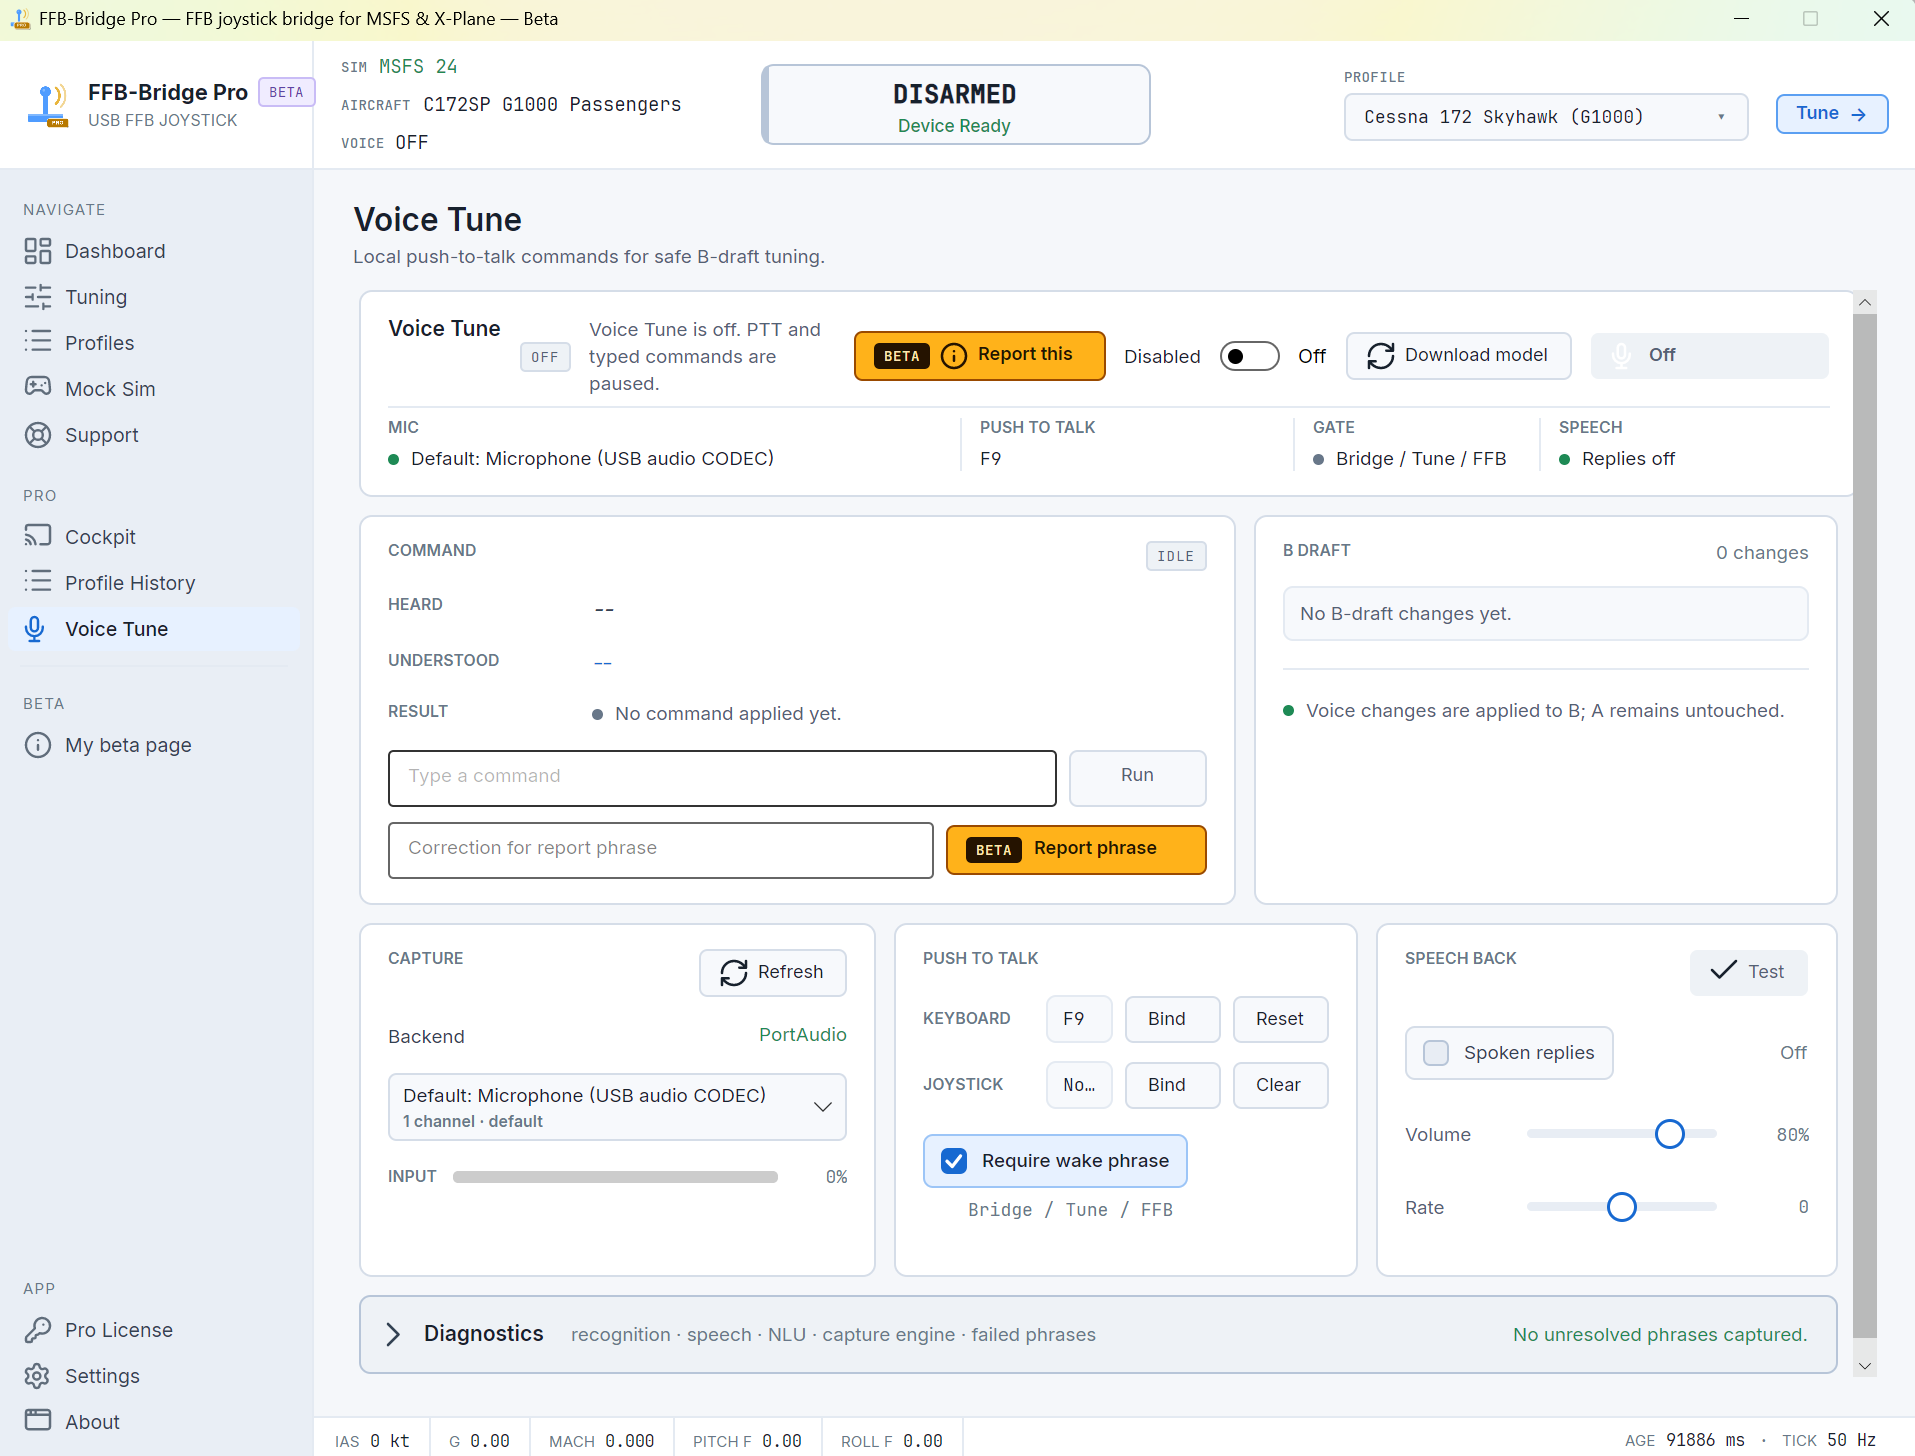Click the keyboard Reset button
The height and width of the screenshot is (1456, 1915).
point(1280,1019)
